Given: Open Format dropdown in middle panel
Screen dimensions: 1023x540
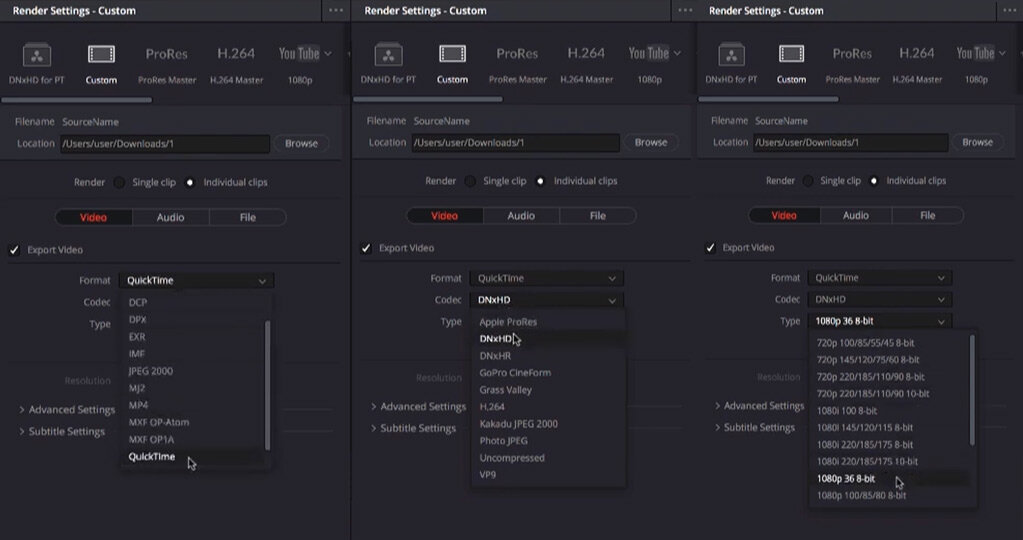Looking at the screenshot, I should pos(547,278).
